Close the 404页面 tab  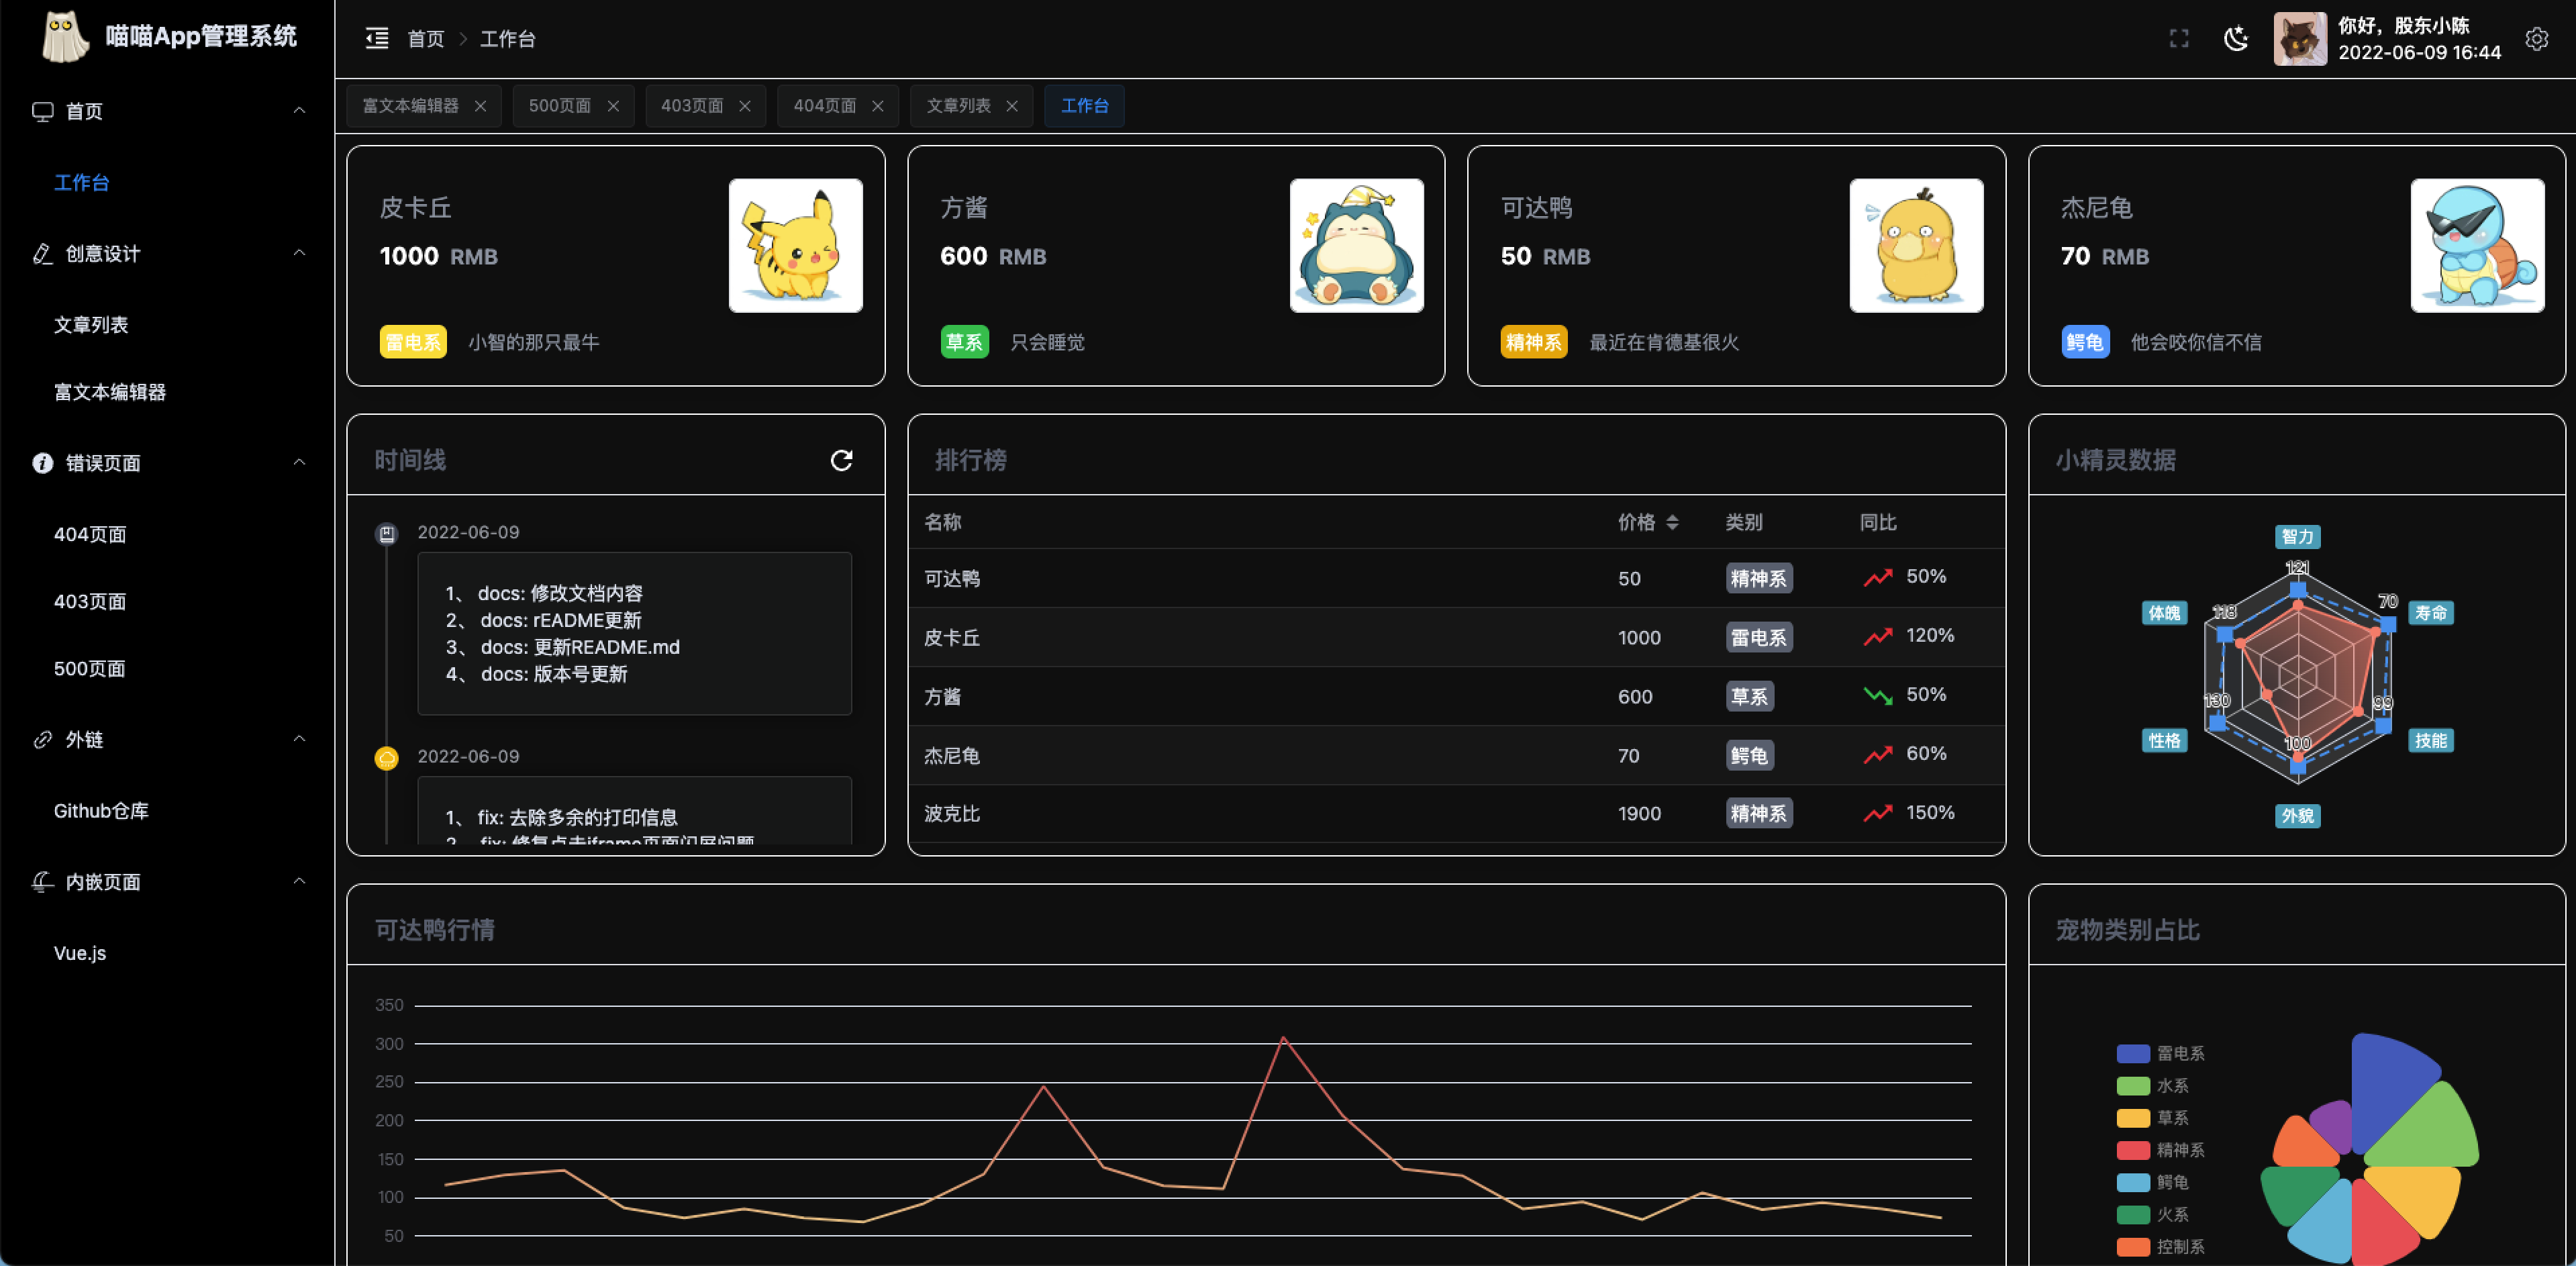pyautogui.click(x=877, y=106)
